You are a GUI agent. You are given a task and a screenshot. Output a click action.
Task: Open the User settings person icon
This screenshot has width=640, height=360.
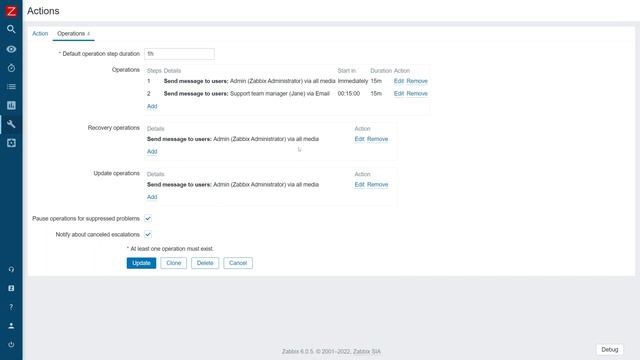point(11,326)
